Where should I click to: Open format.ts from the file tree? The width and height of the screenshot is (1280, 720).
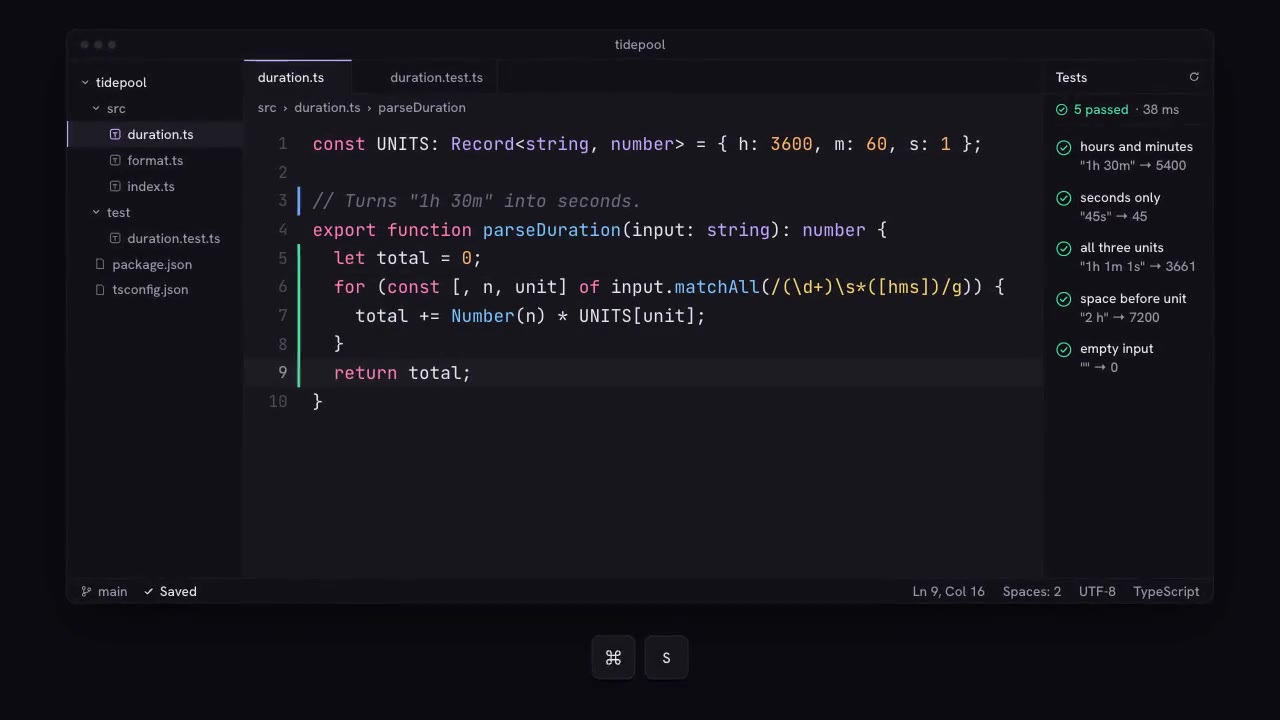point(155,160)
